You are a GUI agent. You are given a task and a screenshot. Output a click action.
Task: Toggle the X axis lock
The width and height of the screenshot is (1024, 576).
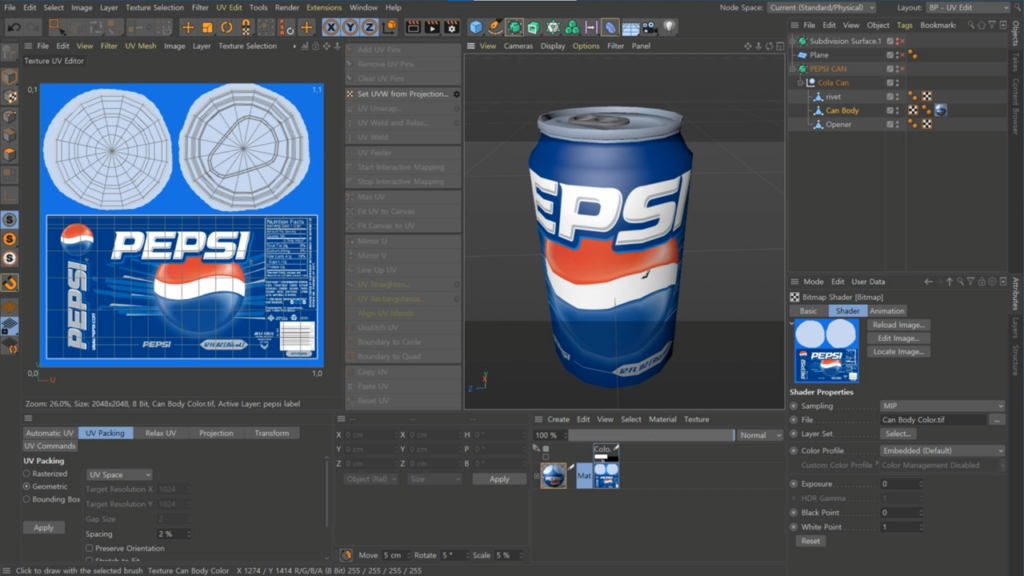[331, 27]
